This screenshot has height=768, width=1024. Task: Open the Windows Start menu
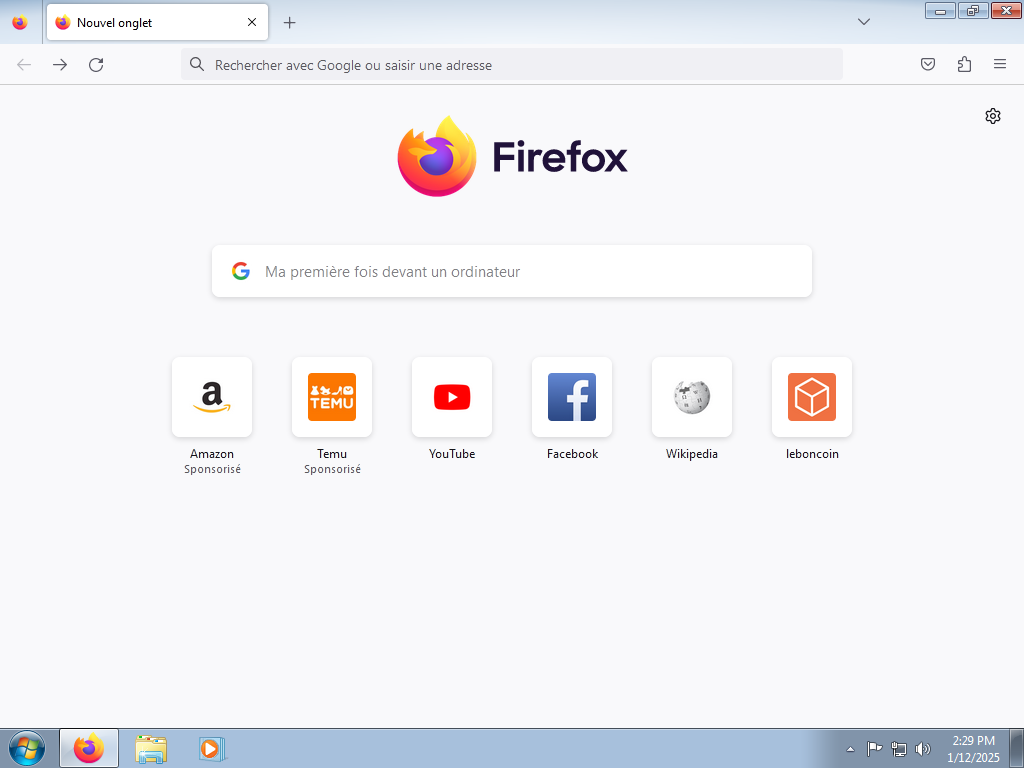coord(25,747)
